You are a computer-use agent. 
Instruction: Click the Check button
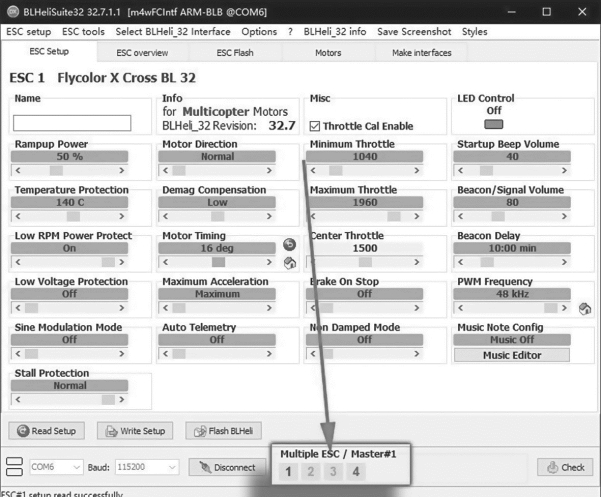(565, 467)
